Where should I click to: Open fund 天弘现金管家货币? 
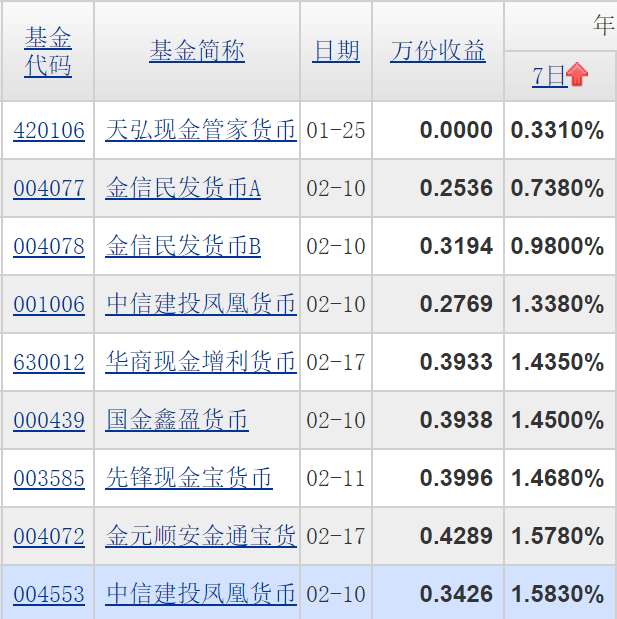201,130
